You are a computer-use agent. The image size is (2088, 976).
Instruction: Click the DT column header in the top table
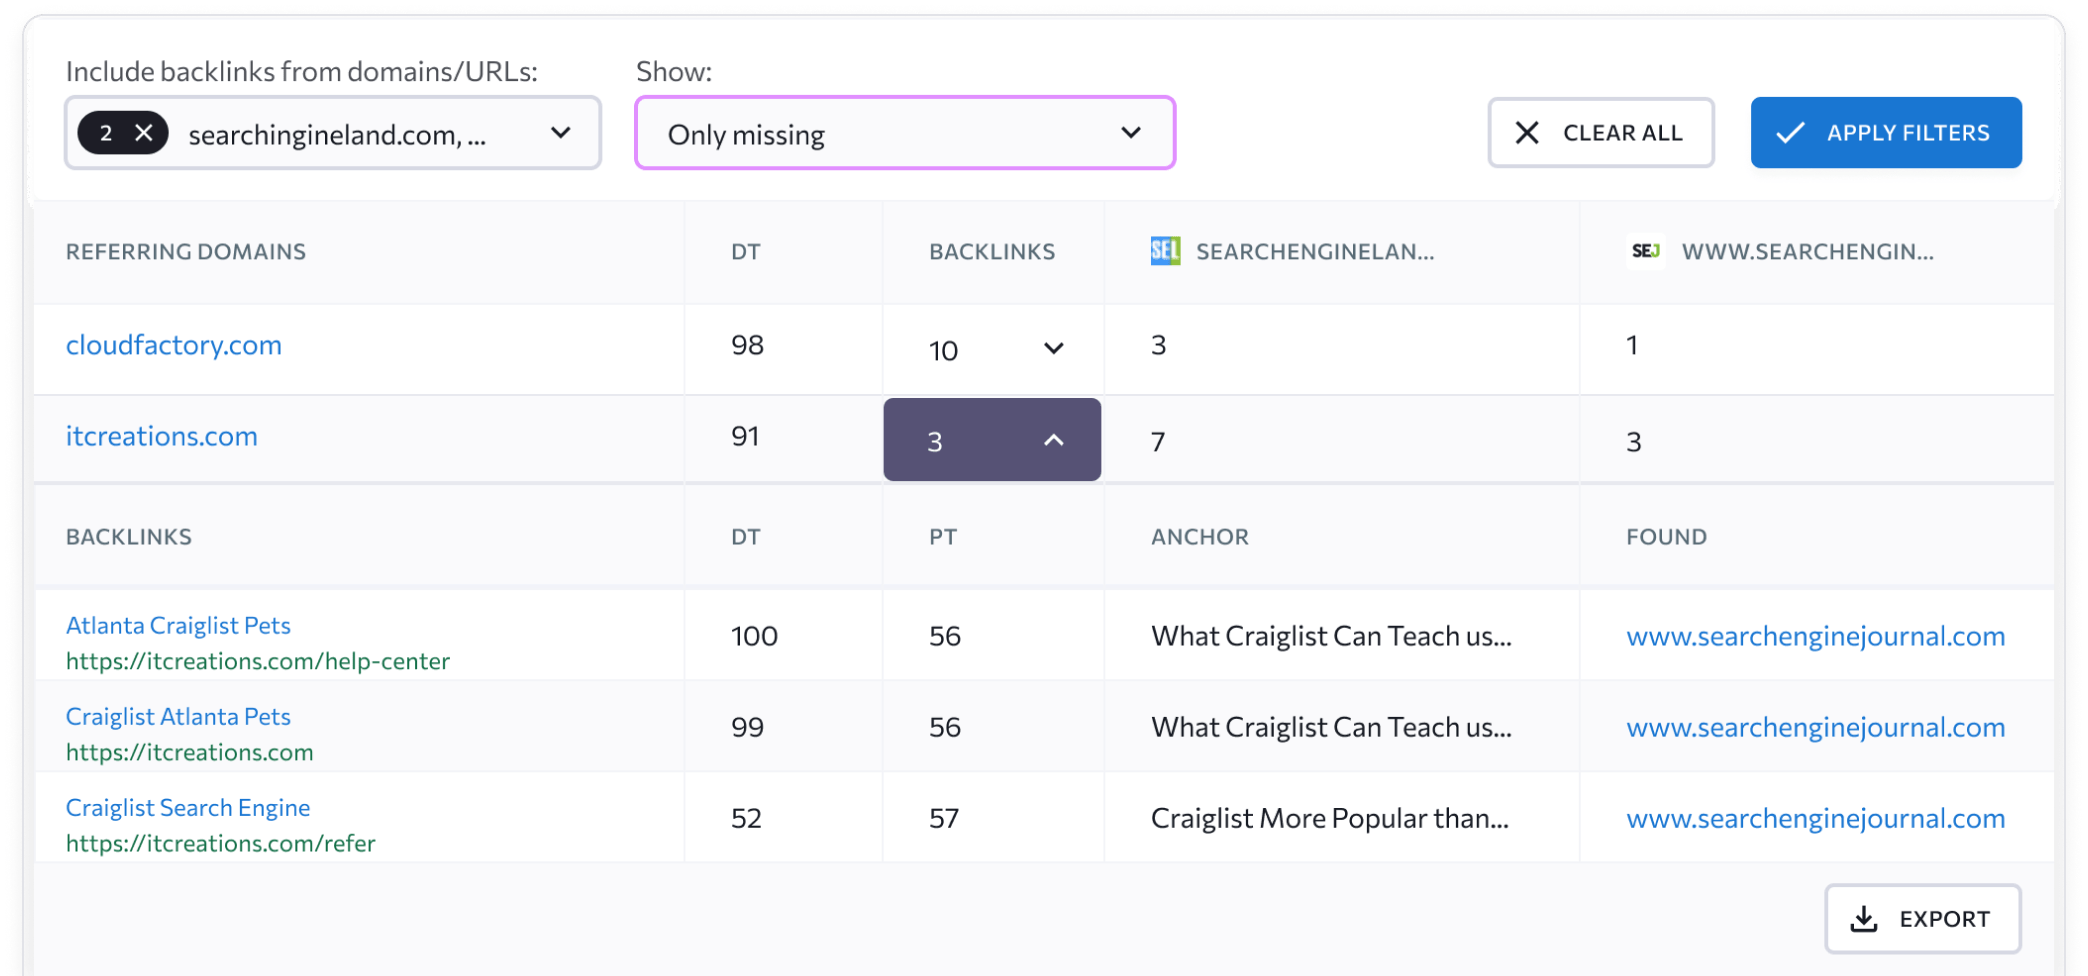tap(746, 251)
